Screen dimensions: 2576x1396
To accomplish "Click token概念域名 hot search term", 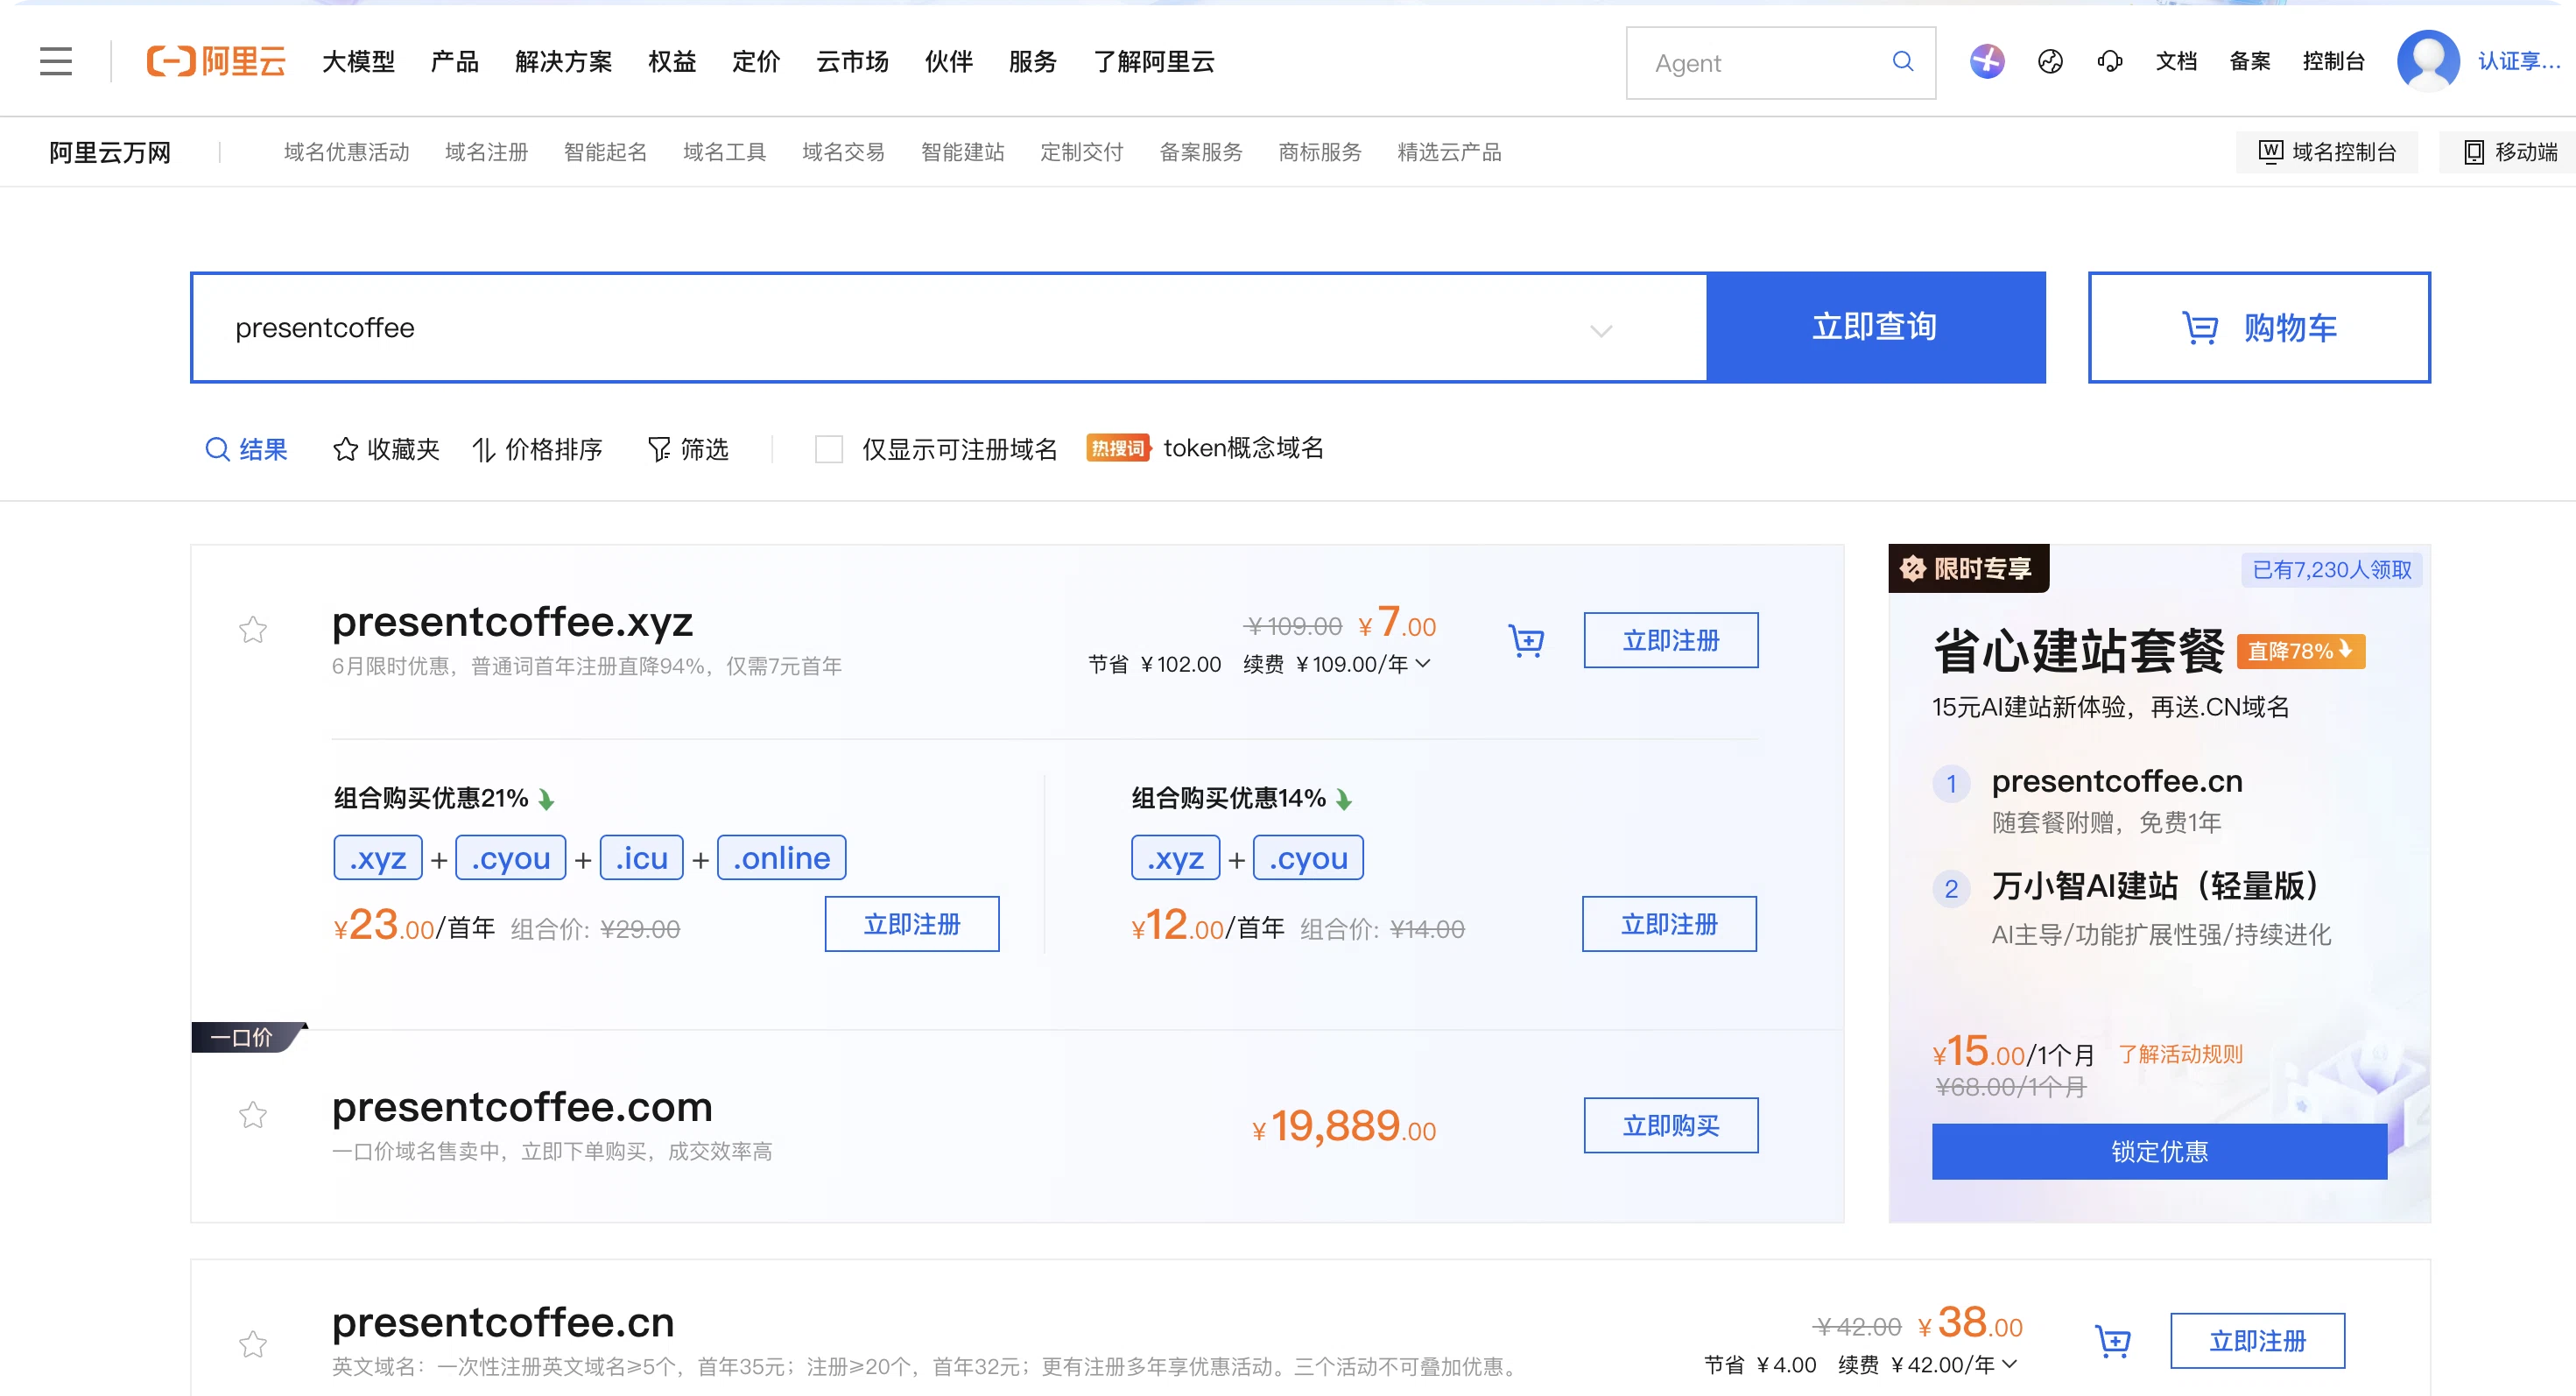I will click(x=1243, y=448).
